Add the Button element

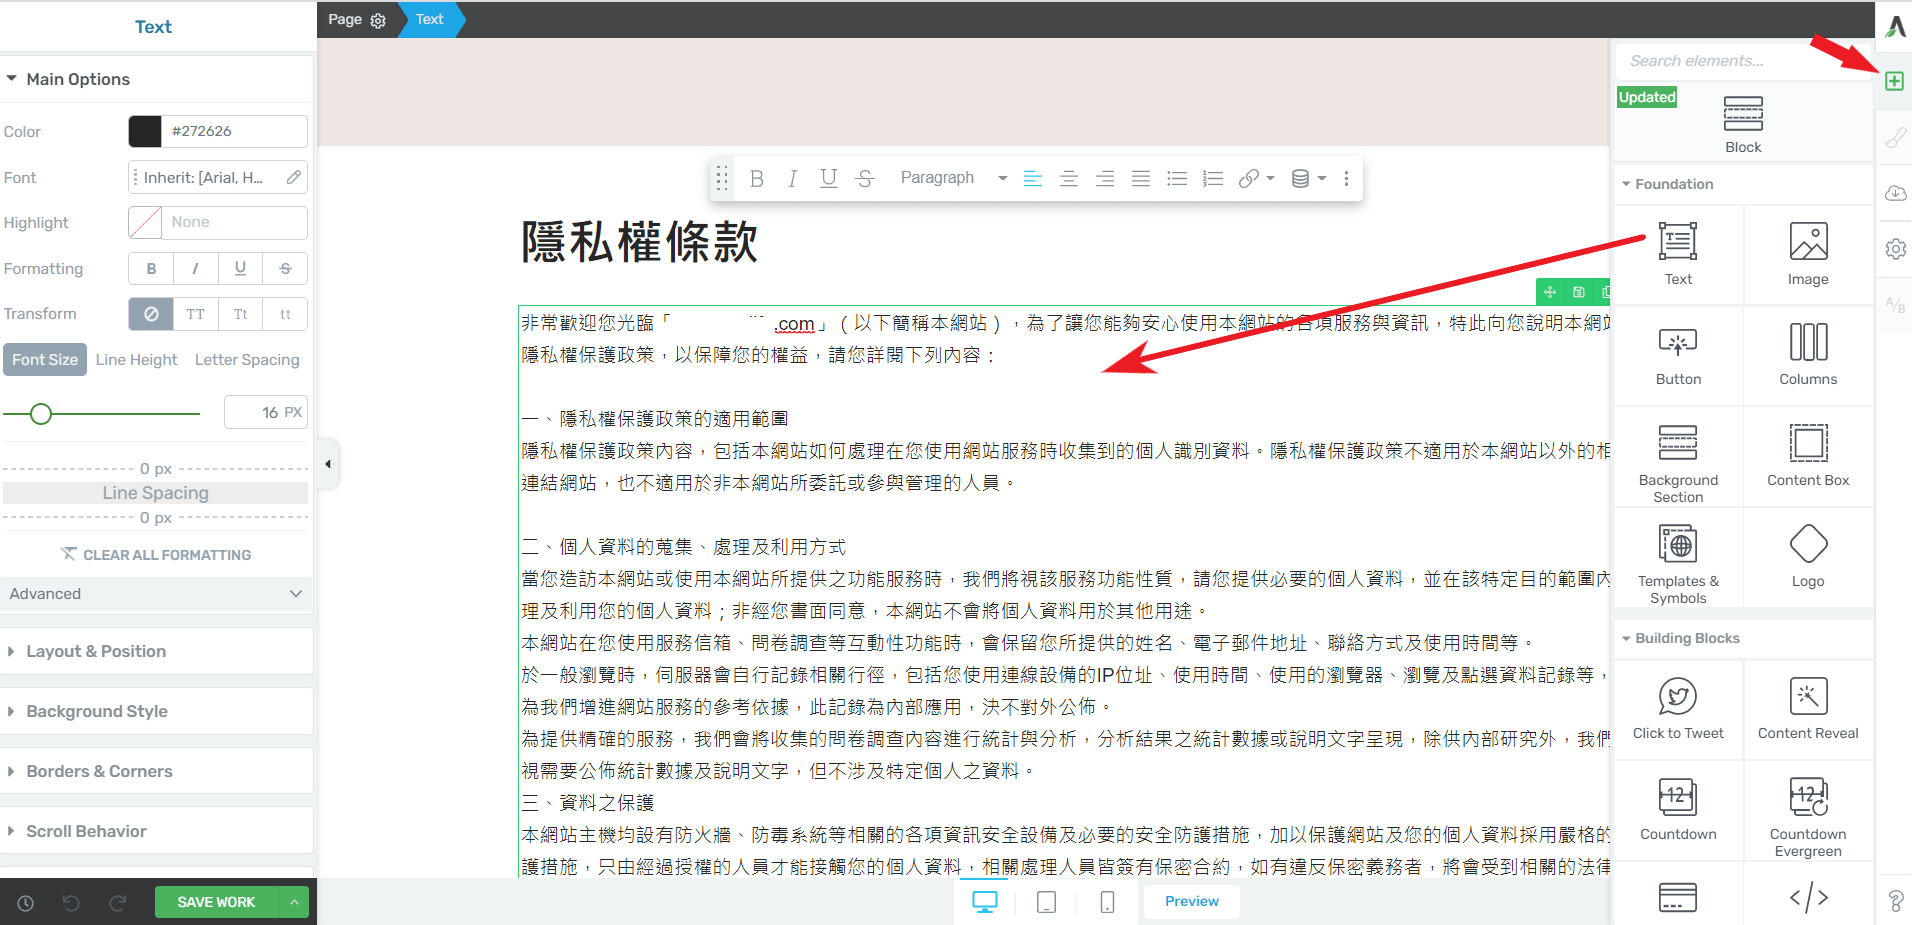pyautogui.click(x=1678, y=355)
